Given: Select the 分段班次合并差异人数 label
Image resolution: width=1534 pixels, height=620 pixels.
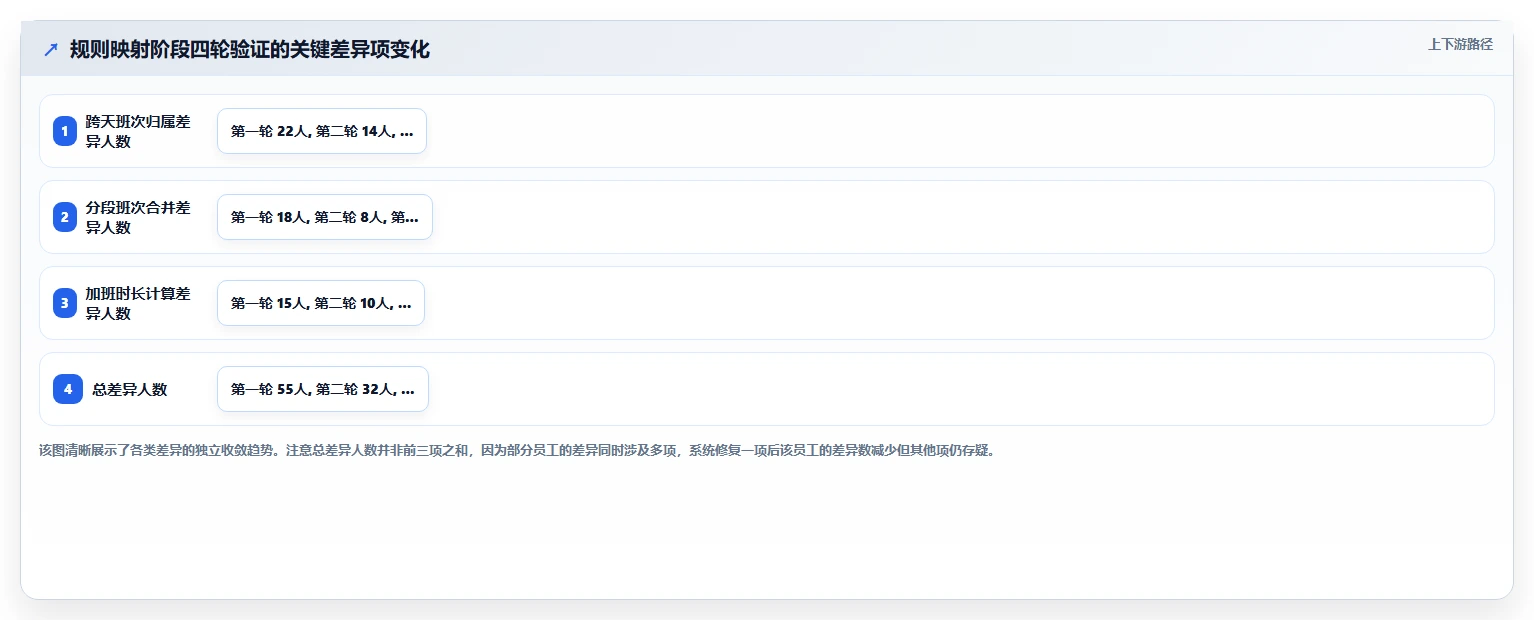Looking at the screenshot, I should [138, 217].
